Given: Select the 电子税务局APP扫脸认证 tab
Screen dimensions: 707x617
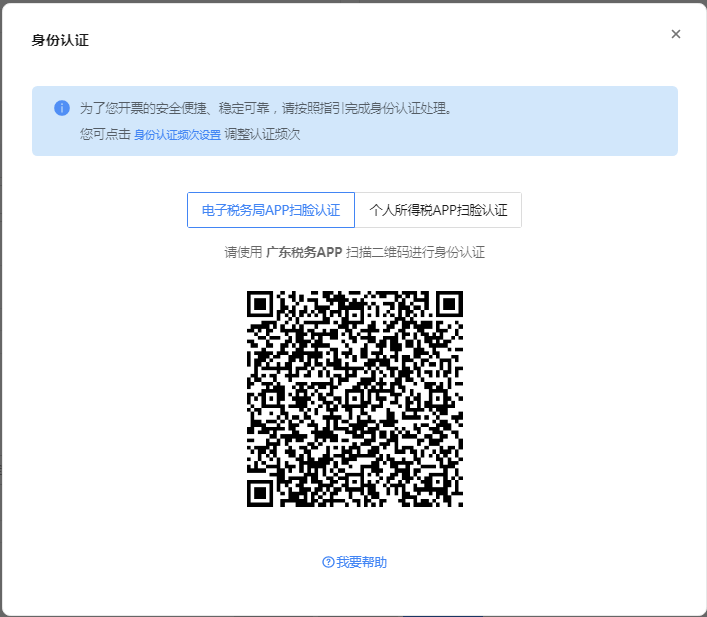Looking at the screenshot, I should point(271,210).
